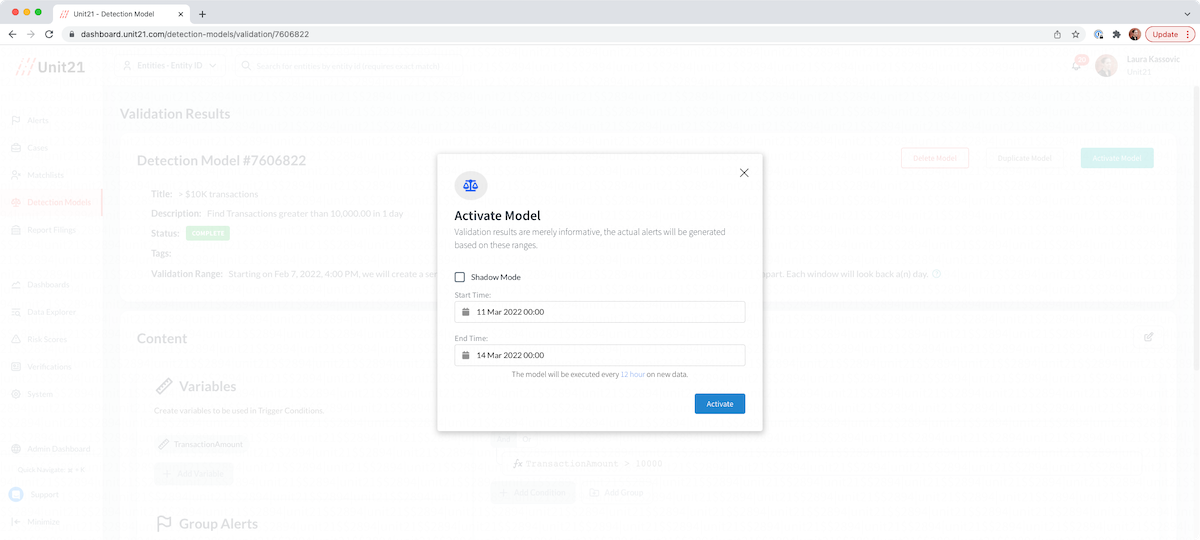
Task: Click the password manager extension icon
Action: coord(1099,34)
